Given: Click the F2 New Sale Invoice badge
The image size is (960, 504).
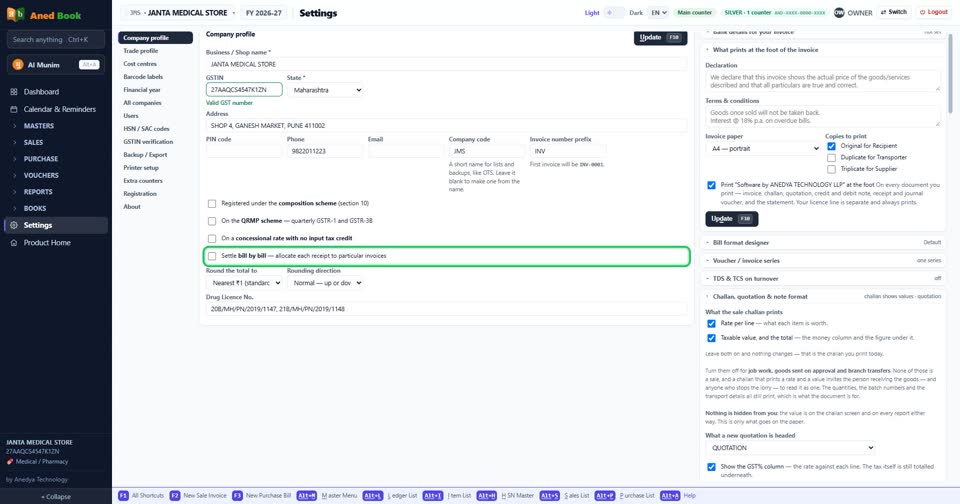Looking at the screenshot, I should [174, 495].
